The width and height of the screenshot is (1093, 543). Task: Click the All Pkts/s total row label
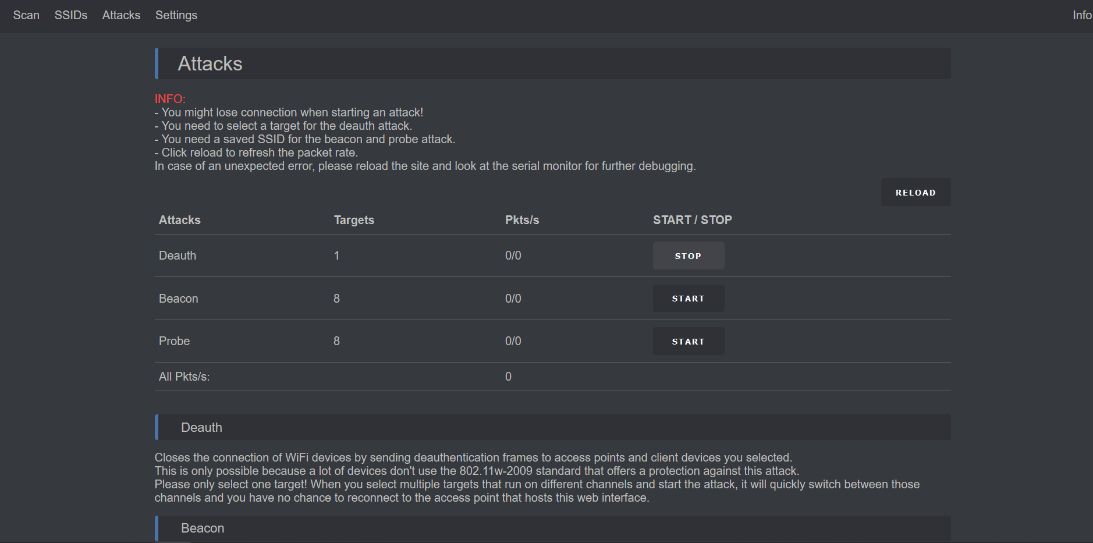pos(184,377)
